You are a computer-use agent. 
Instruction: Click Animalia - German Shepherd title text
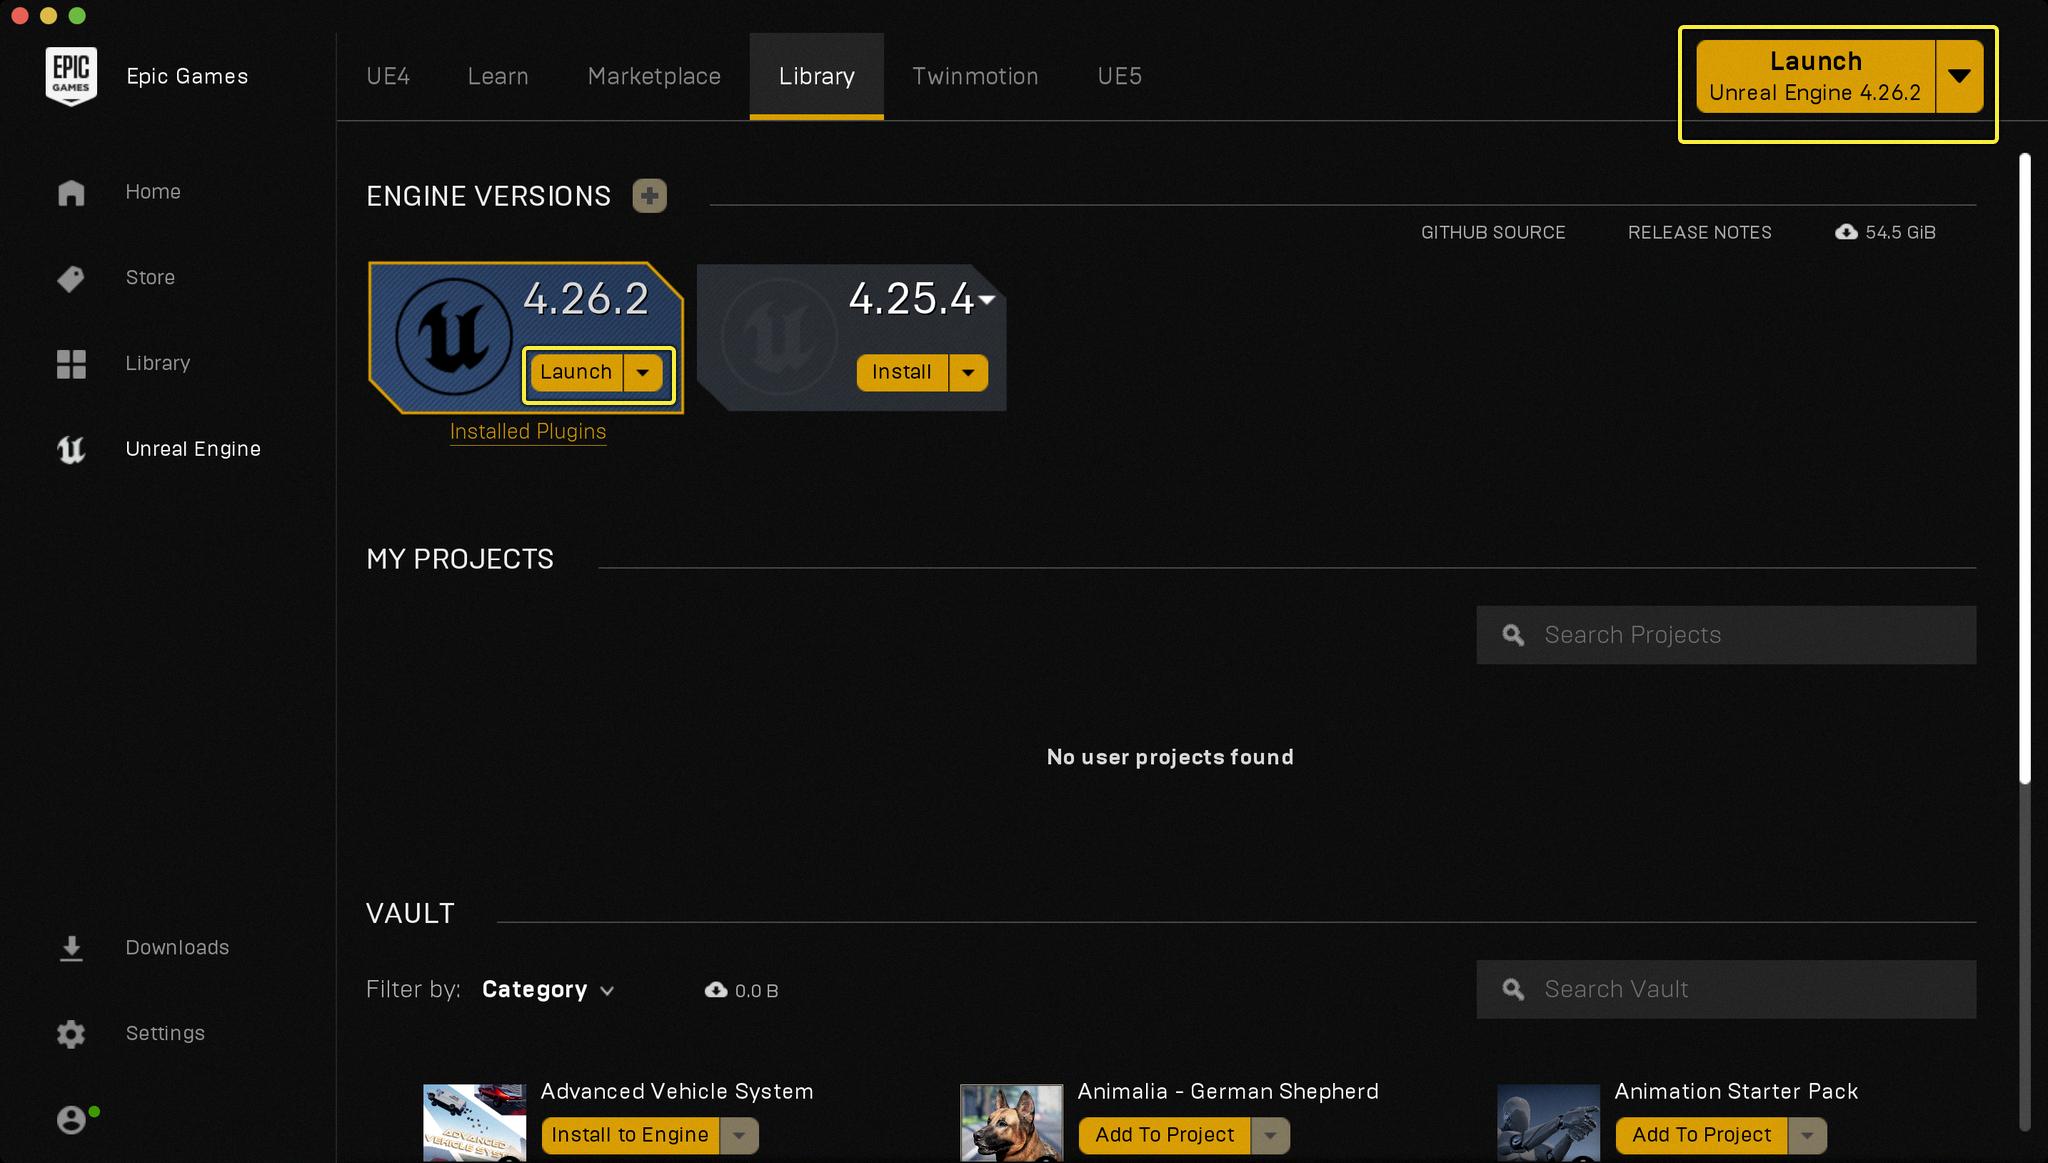pos(1228,1092)
